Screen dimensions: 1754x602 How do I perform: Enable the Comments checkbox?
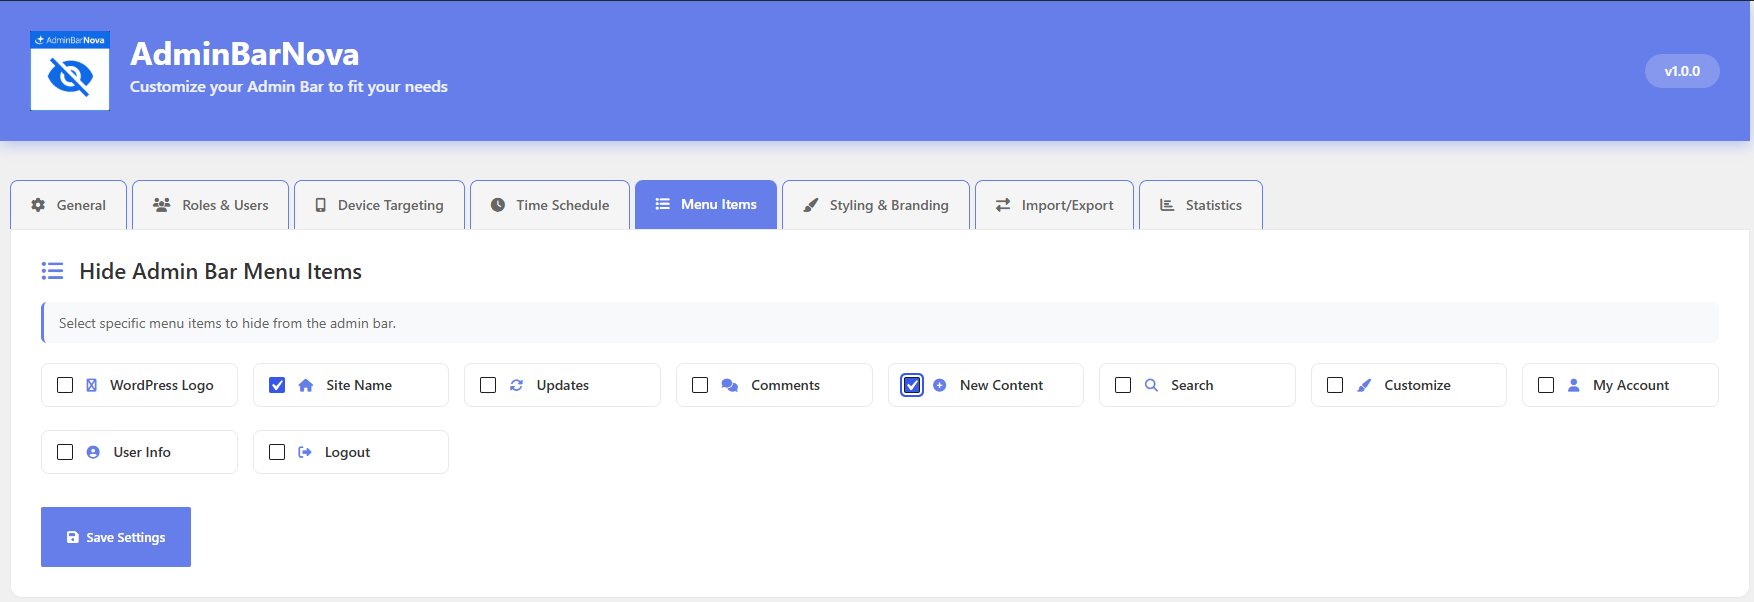[700, 385]
